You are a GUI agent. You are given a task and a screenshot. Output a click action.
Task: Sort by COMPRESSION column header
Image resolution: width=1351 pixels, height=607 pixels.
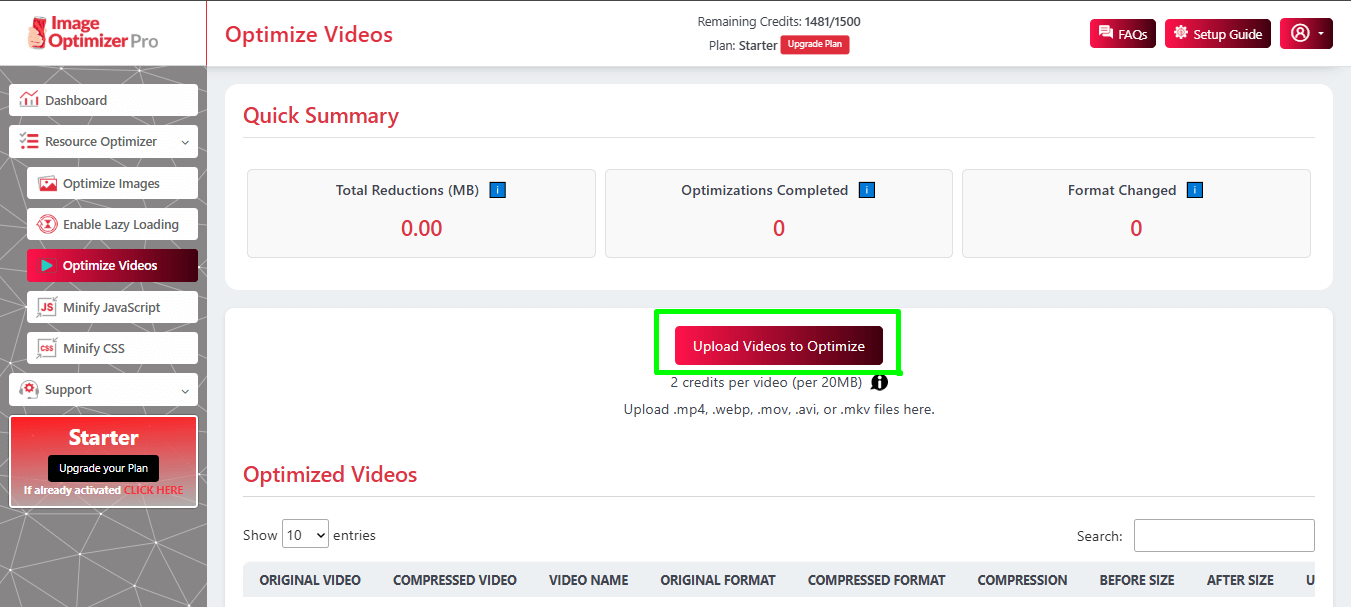coord(1022,580)
